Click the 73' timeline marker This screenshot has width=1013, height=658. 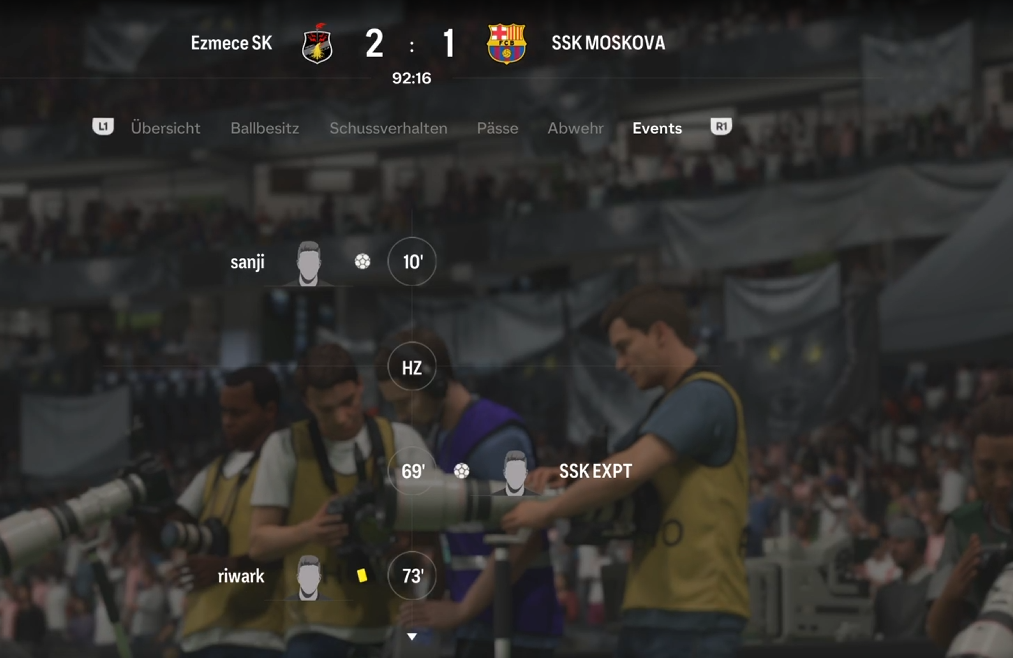pyautogui.click(x=412, y=575)
